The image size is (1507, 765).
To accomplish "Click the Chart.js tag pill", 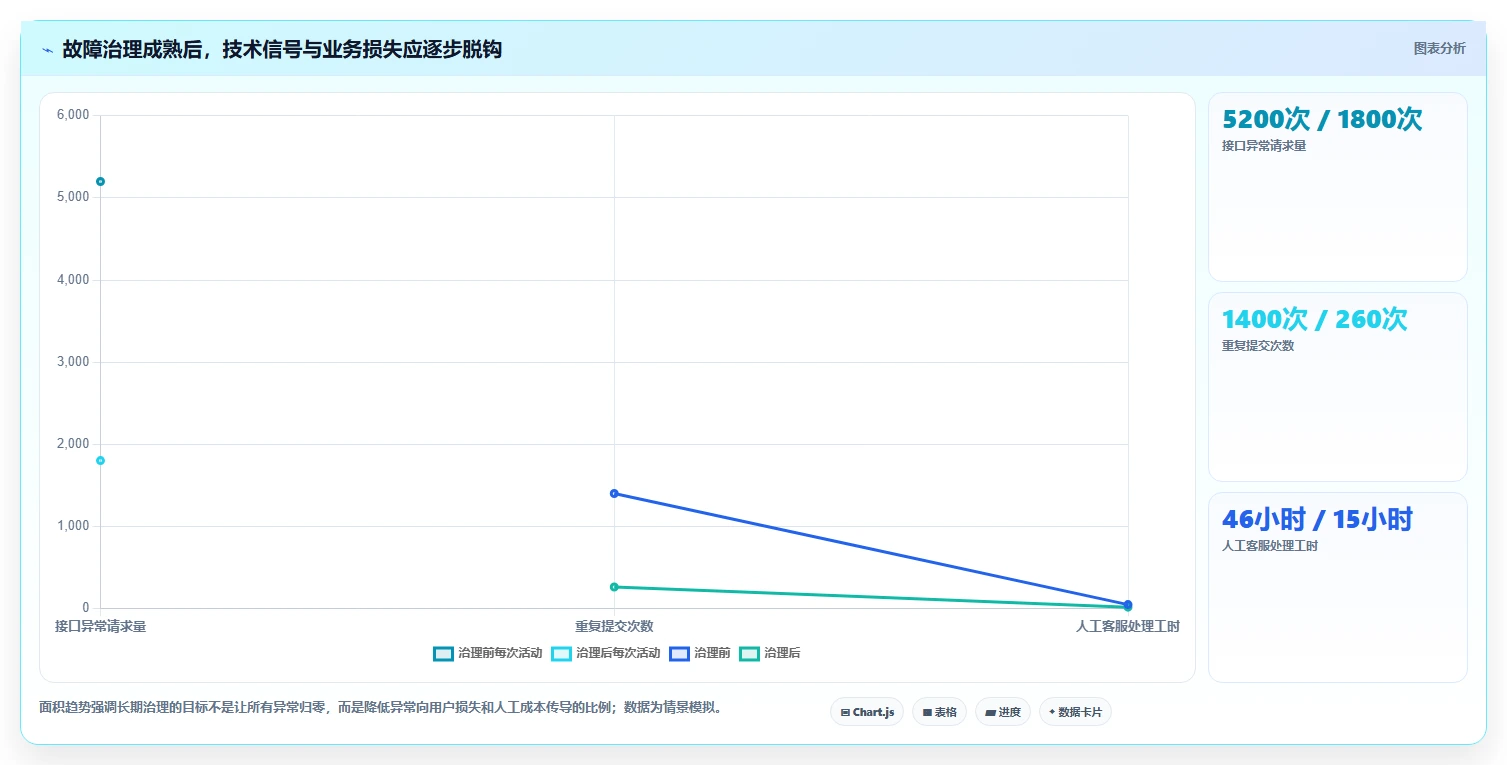I will click(x=867, y=712).
